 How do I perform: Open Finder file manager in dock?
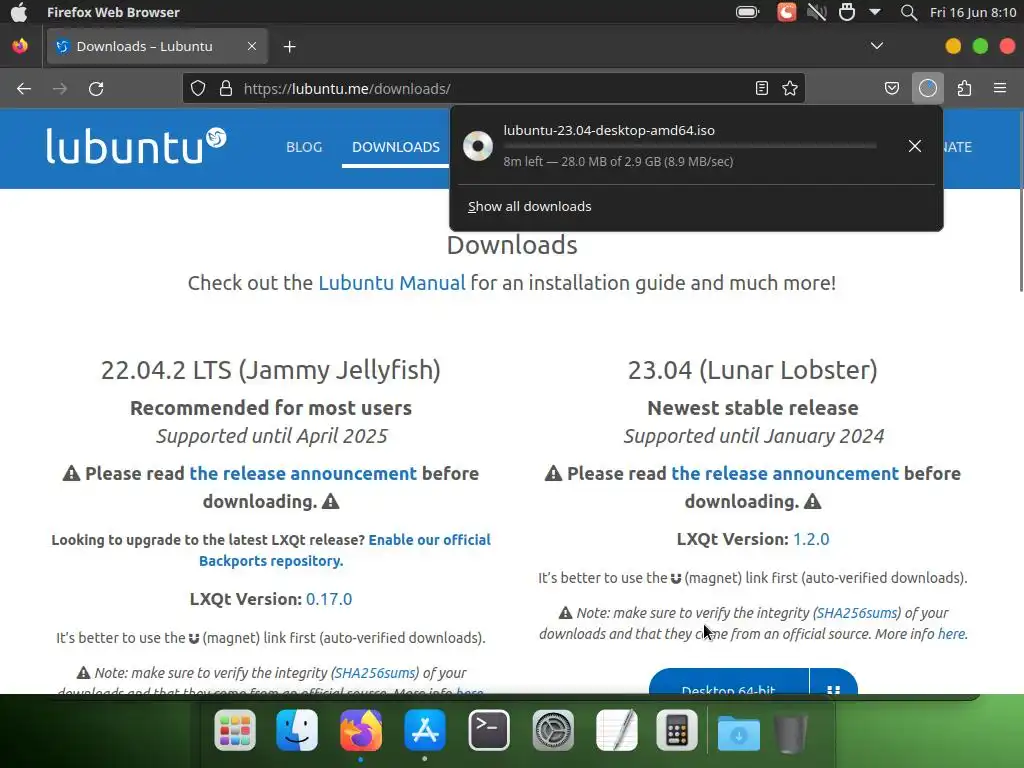click(297, 730)
